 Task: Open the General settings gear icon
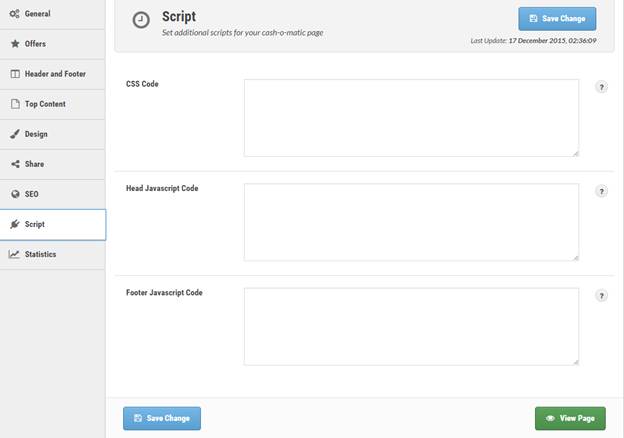[14, 14]
